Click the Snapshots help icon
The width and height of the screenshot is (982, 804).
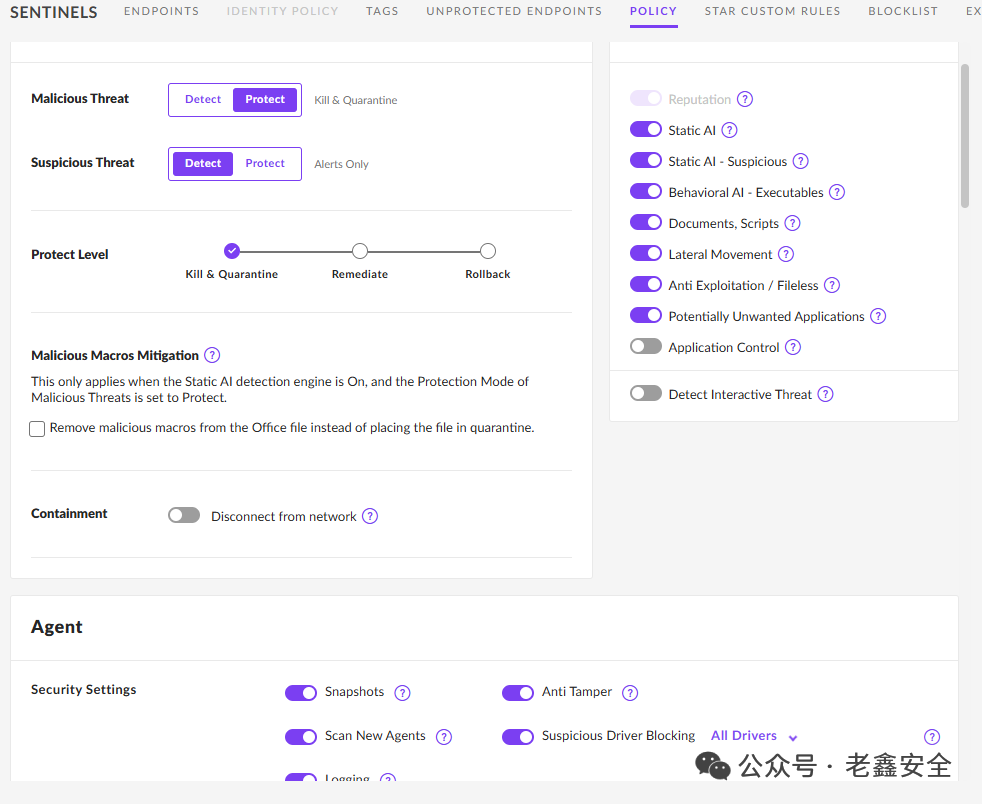(402, 693)
